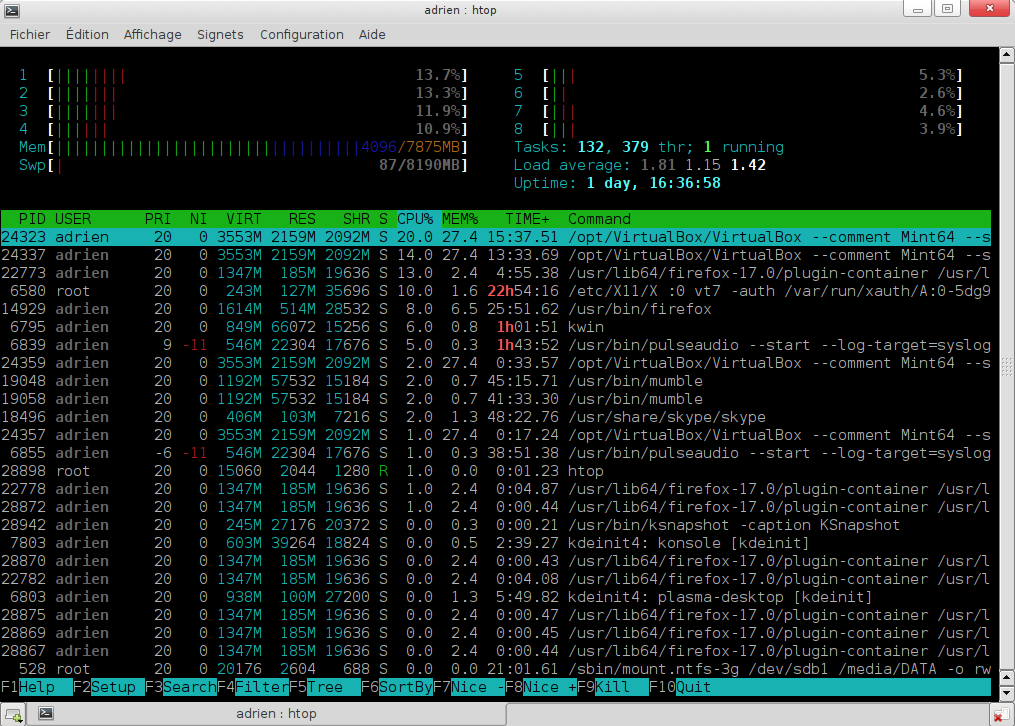Click the Tasks summary line
This screenshot has height=726, width=1015.
[649, 147]
